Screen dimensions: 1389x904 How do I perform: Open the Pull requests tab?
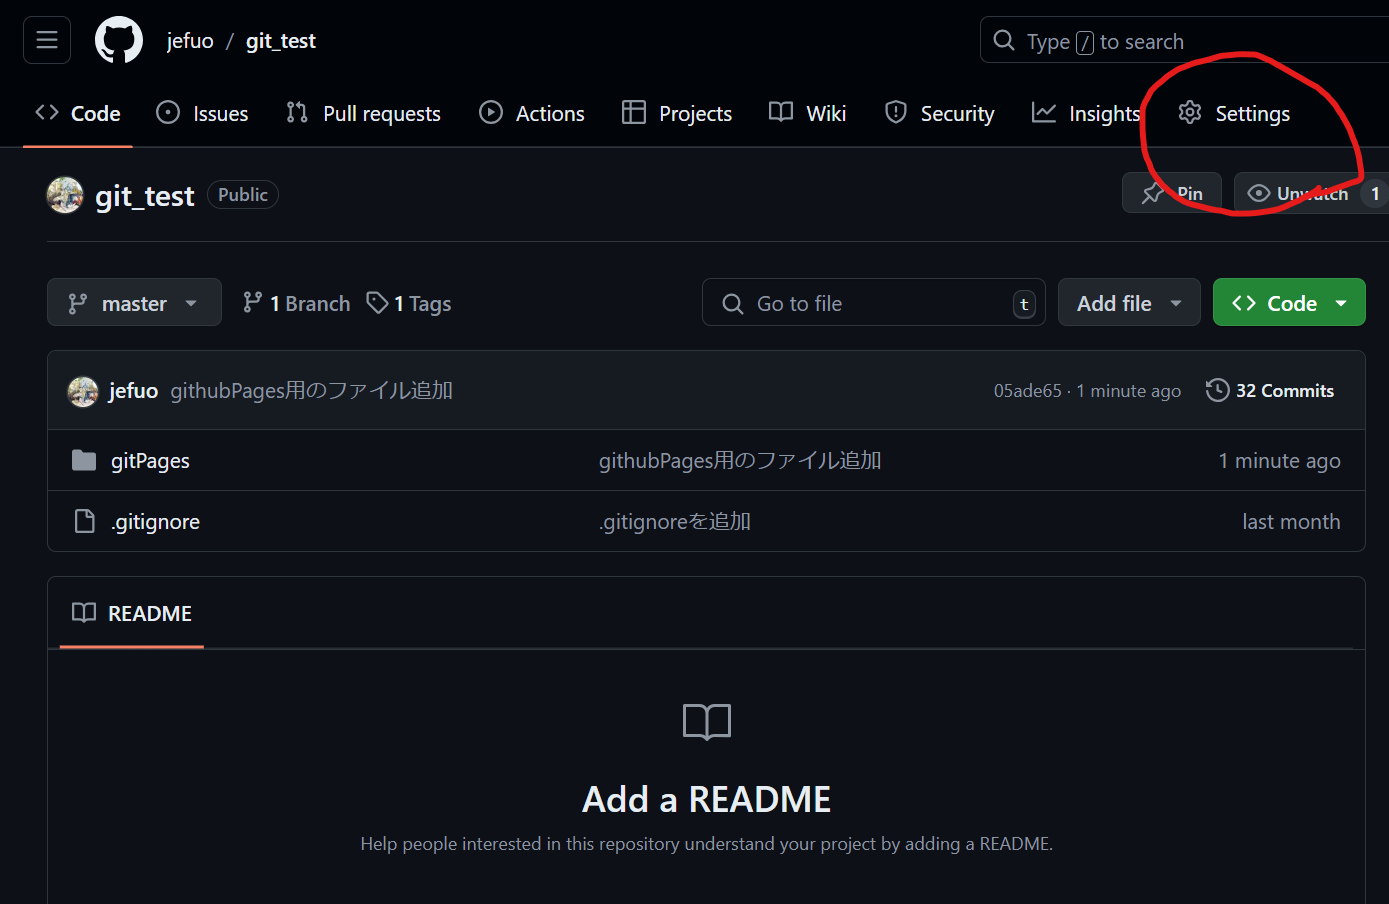pyautogui.click(x=363, y=114)
